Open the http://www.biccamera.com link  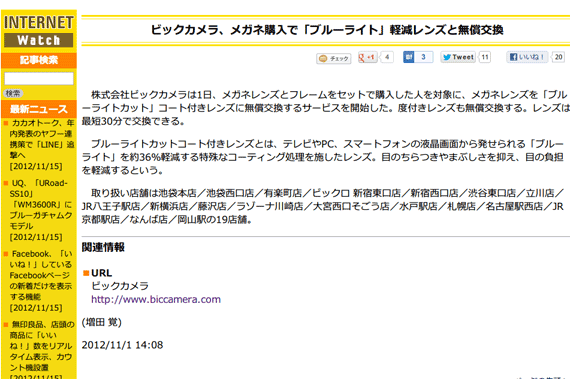[x=156, y=299]
